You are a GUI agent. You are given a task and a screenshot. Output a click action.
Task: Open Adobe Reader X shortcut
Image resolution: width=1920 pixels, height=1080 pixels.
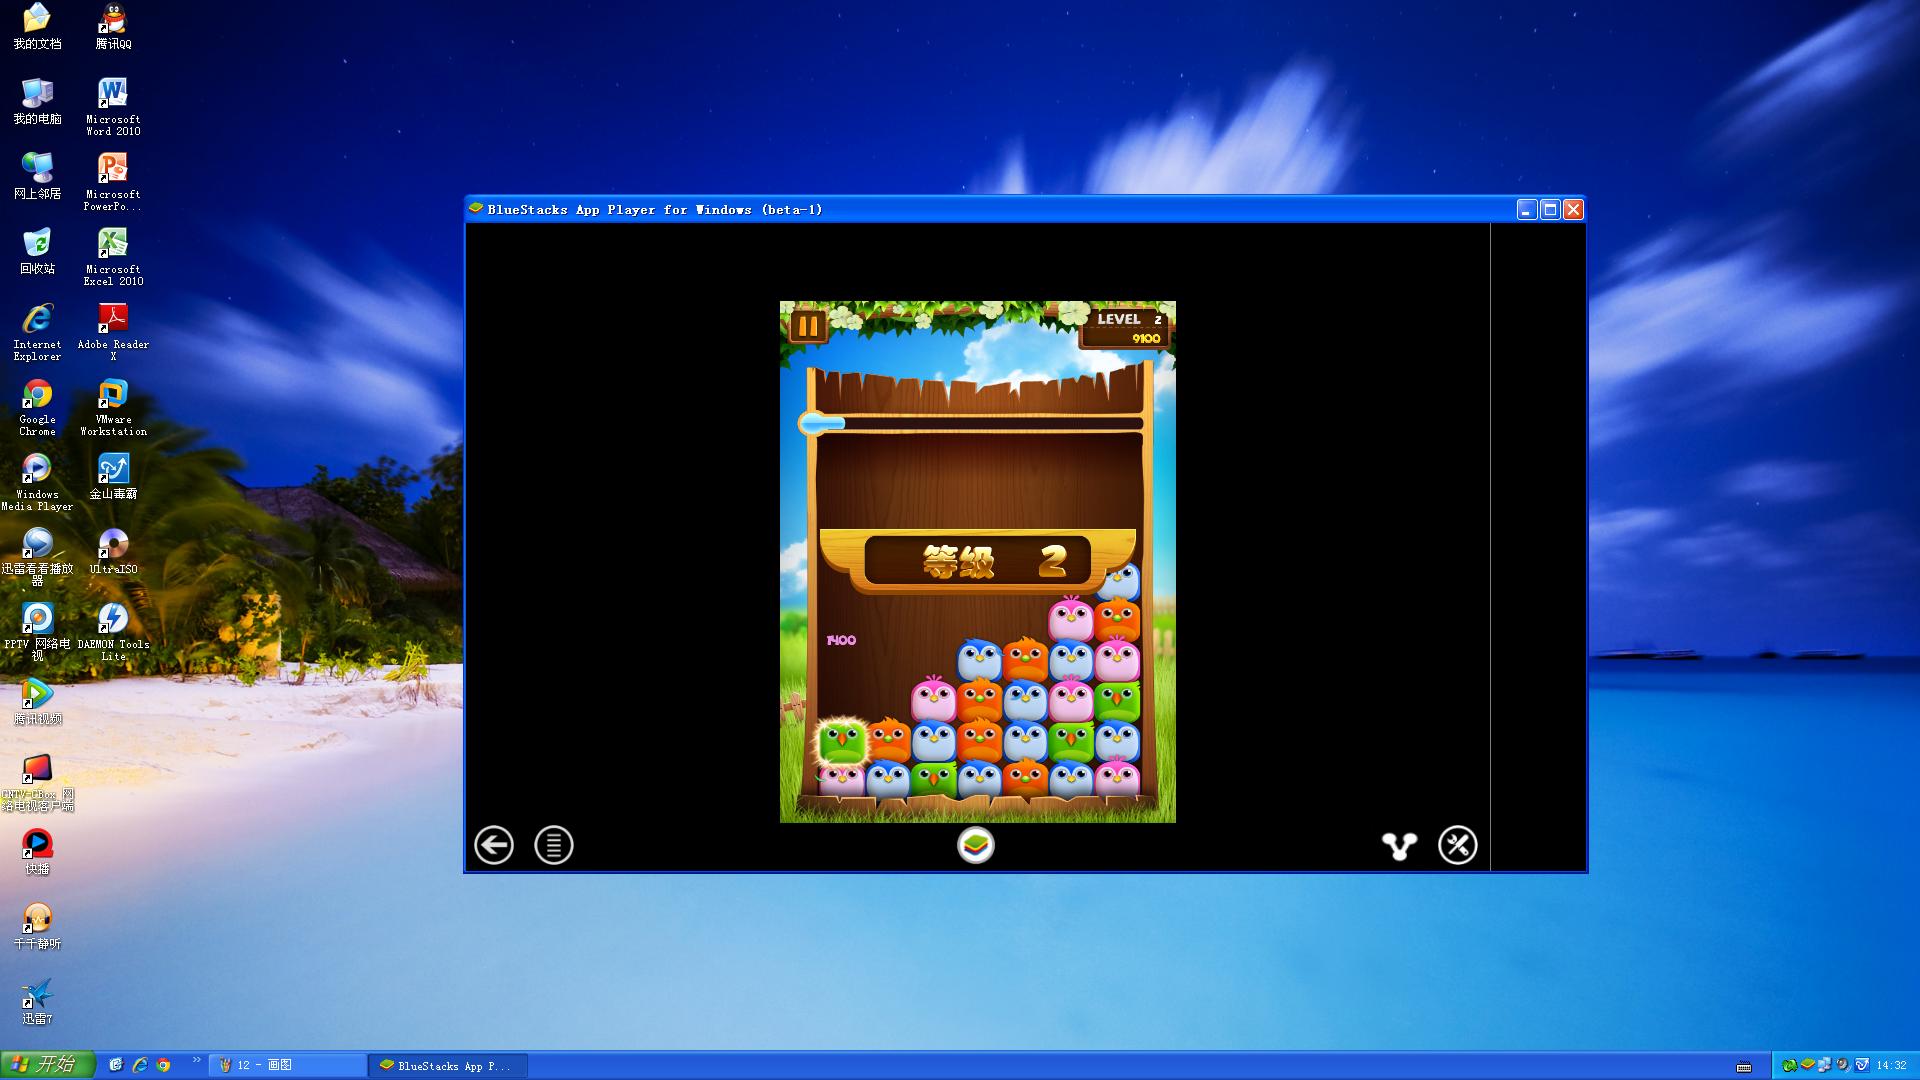click(113, 332)
